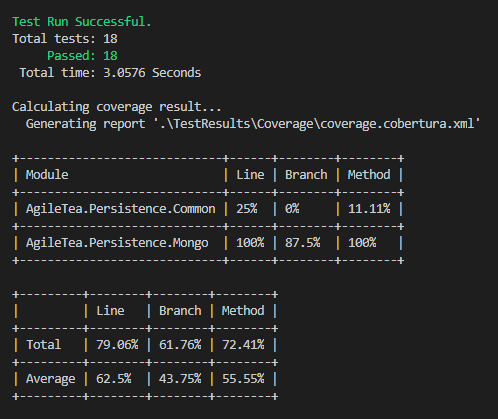Click the green 'Passed: 18' text
Image resolution: width=498 pixels, height=419 pixels.
[x=82, y=56]
